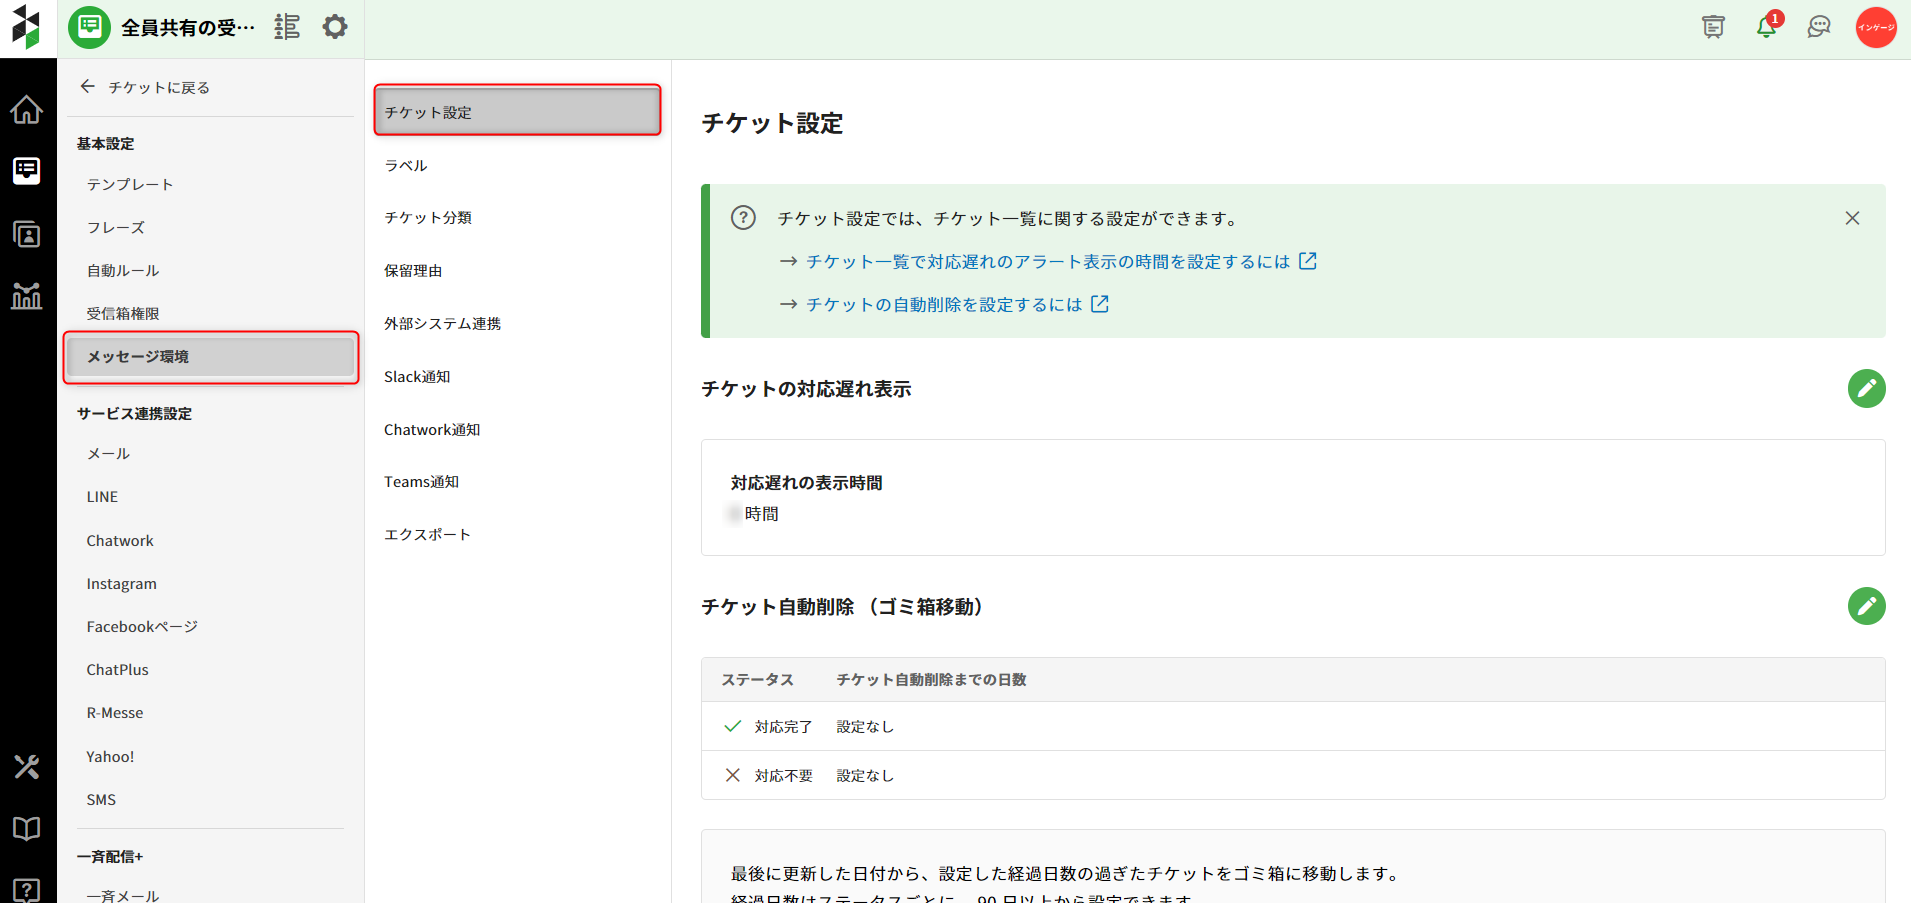The image size is (1911, 903).
Task: Click the red user avatar in header
Action: tap(1876, 27)
